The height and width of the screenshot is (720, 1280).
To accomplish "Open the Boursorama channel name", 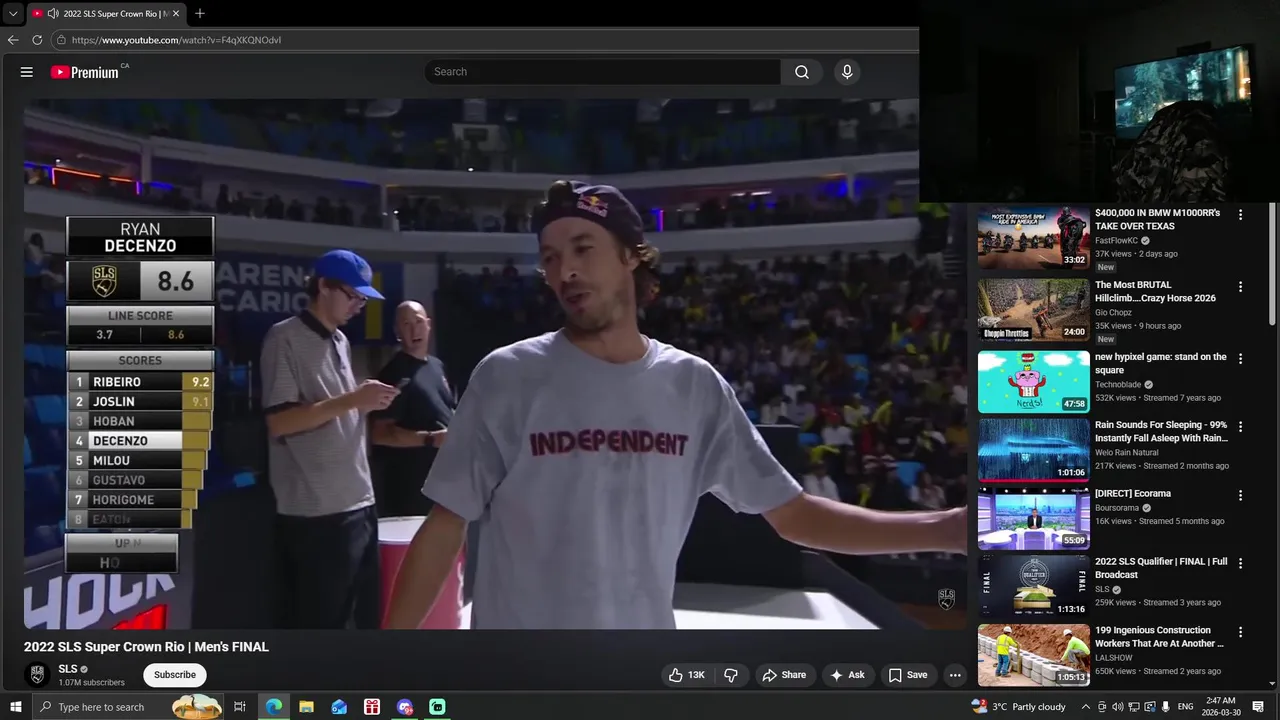I will tap(1117, 507).
